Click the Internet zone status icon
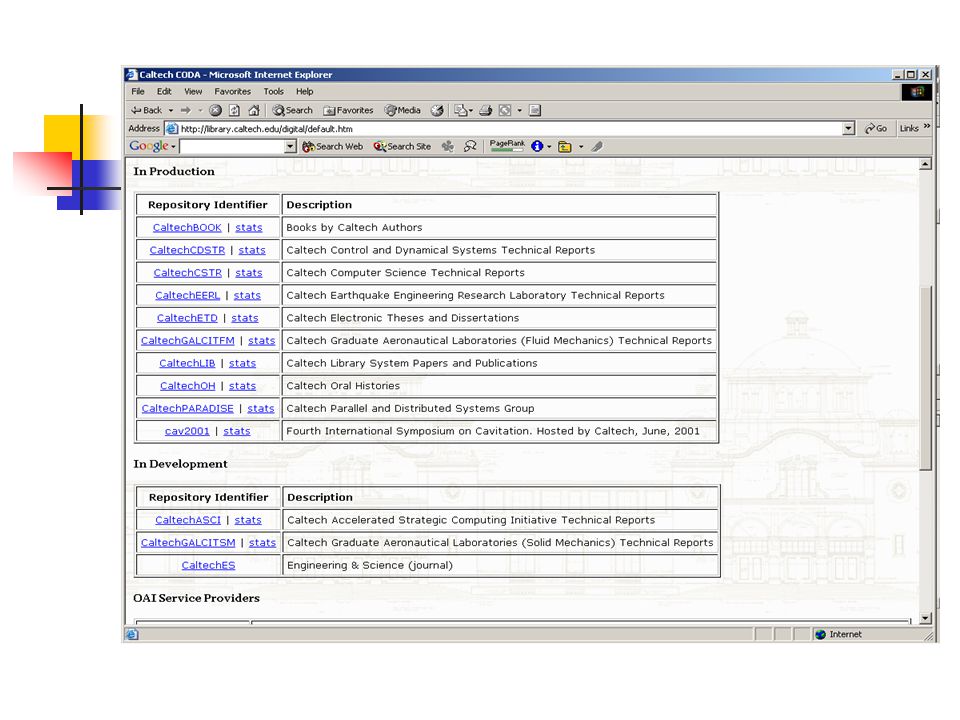The image size is (960, 720). click(x=821, y=634)
